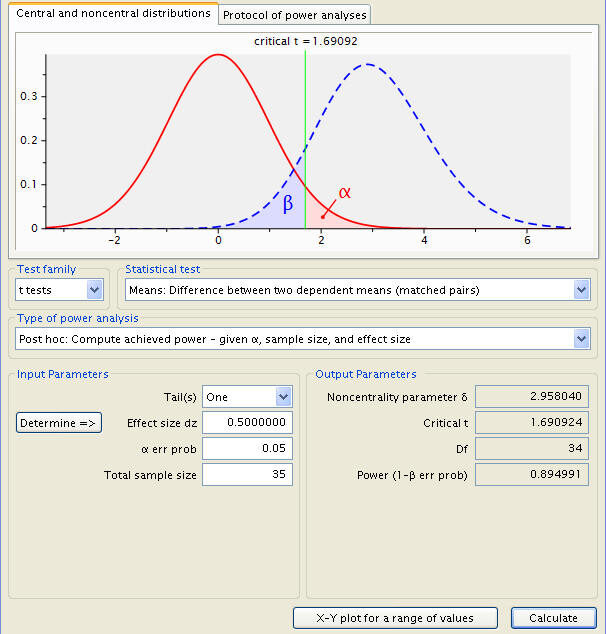
Task: Select the Noncentrality parameter δ output value
Action: pyautogui.click(x=532, y=396)
